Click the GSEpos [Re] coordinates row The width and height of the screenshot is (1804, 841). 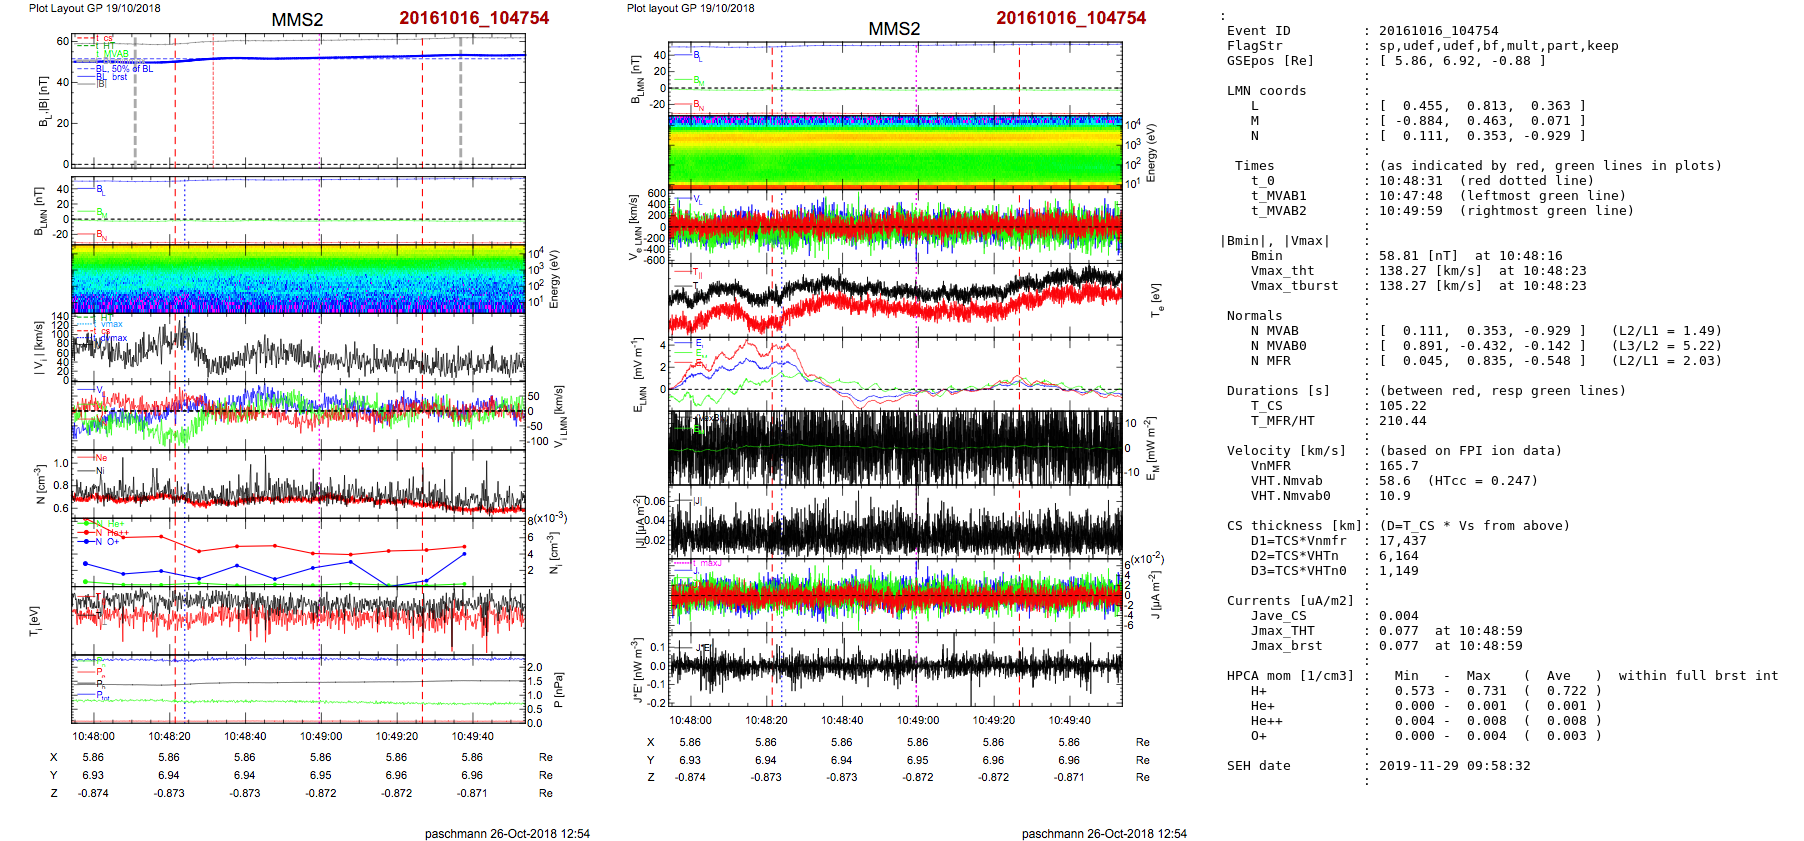tap(1460, 61)
